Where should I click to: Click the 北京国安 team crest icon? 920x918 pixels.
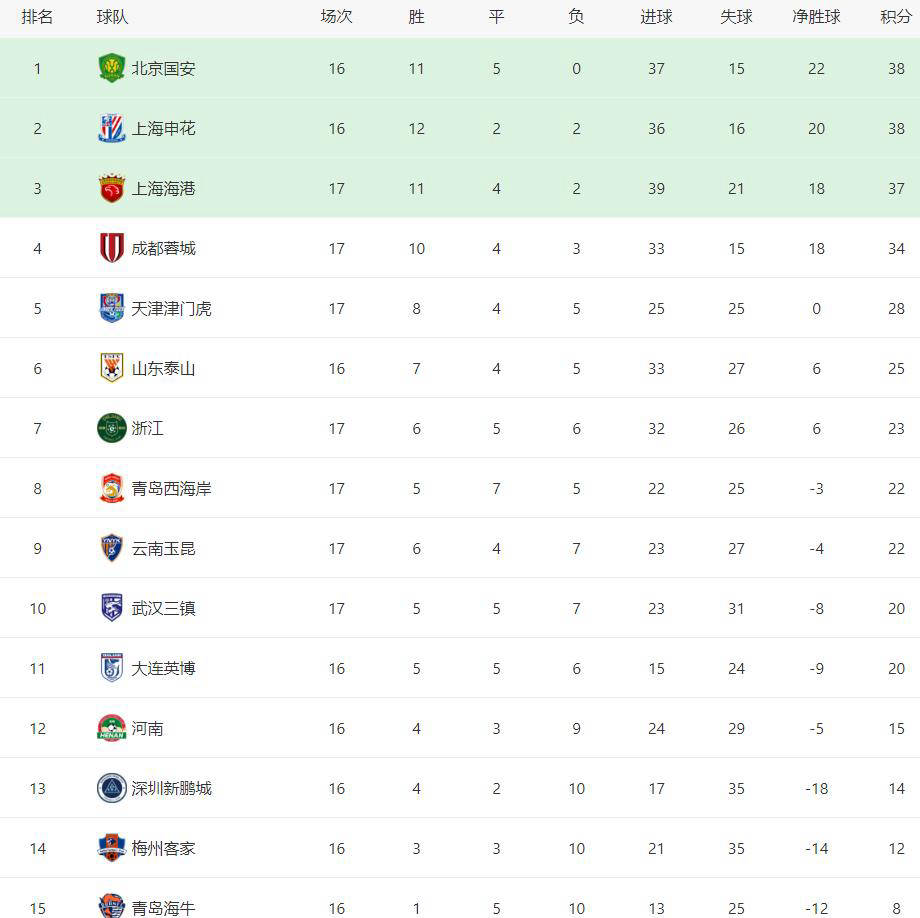tap(111, 68)
